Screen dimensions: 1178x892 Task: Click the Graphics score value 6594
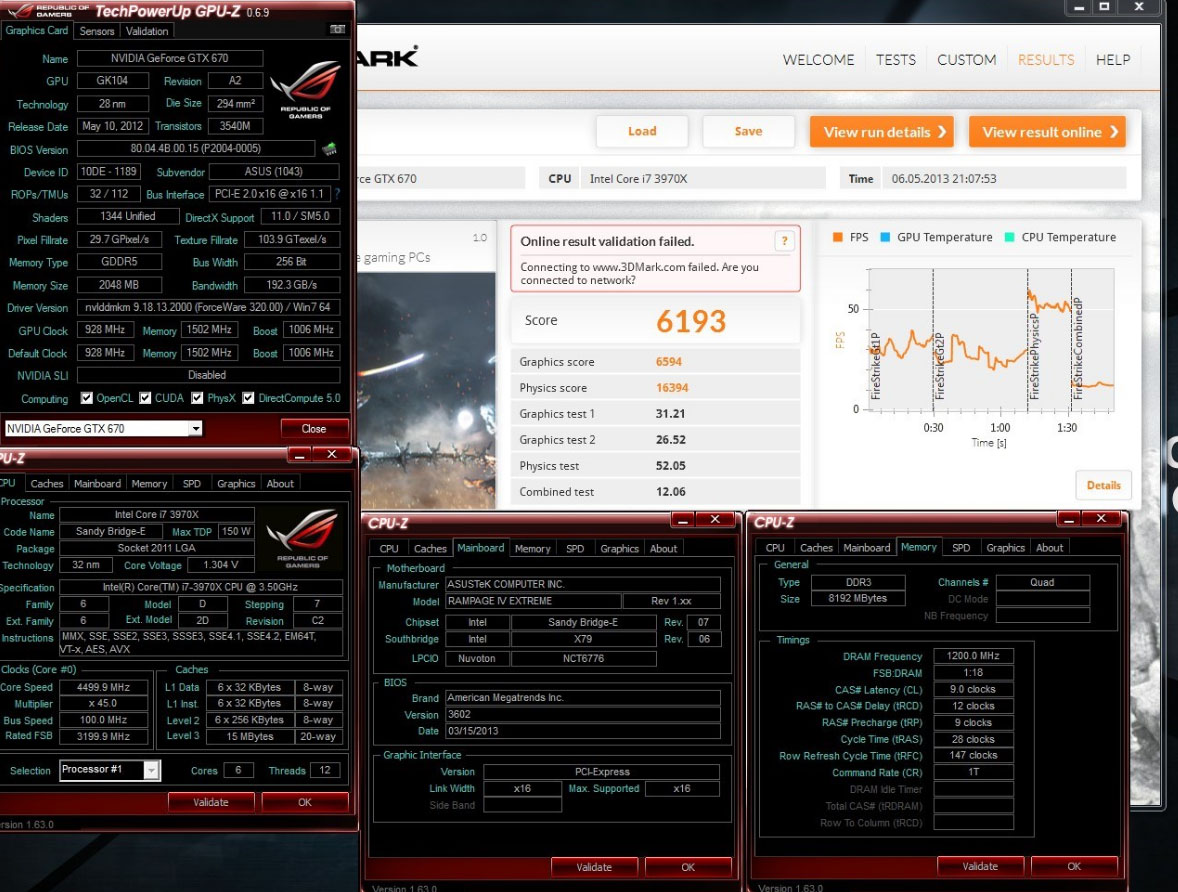pyautogui.click(x=669, y=361)
